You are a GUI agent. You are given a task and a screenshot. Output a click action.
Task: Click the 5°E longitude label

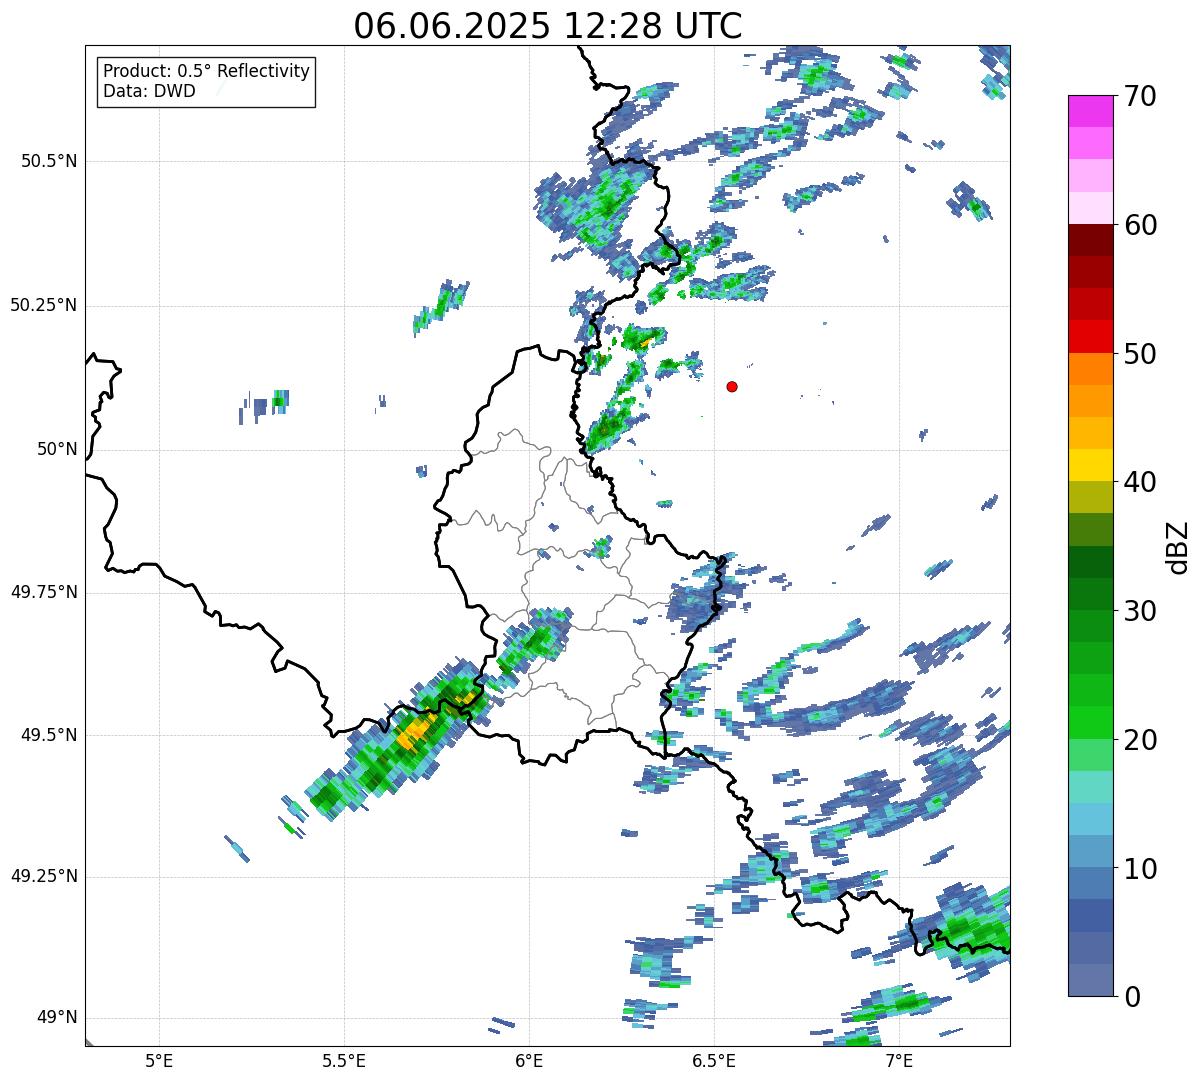[159, 1060]
